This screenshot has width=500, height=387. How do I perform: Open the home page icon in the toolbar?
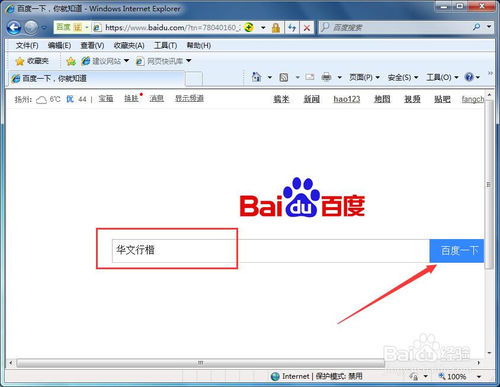(256, 77)
